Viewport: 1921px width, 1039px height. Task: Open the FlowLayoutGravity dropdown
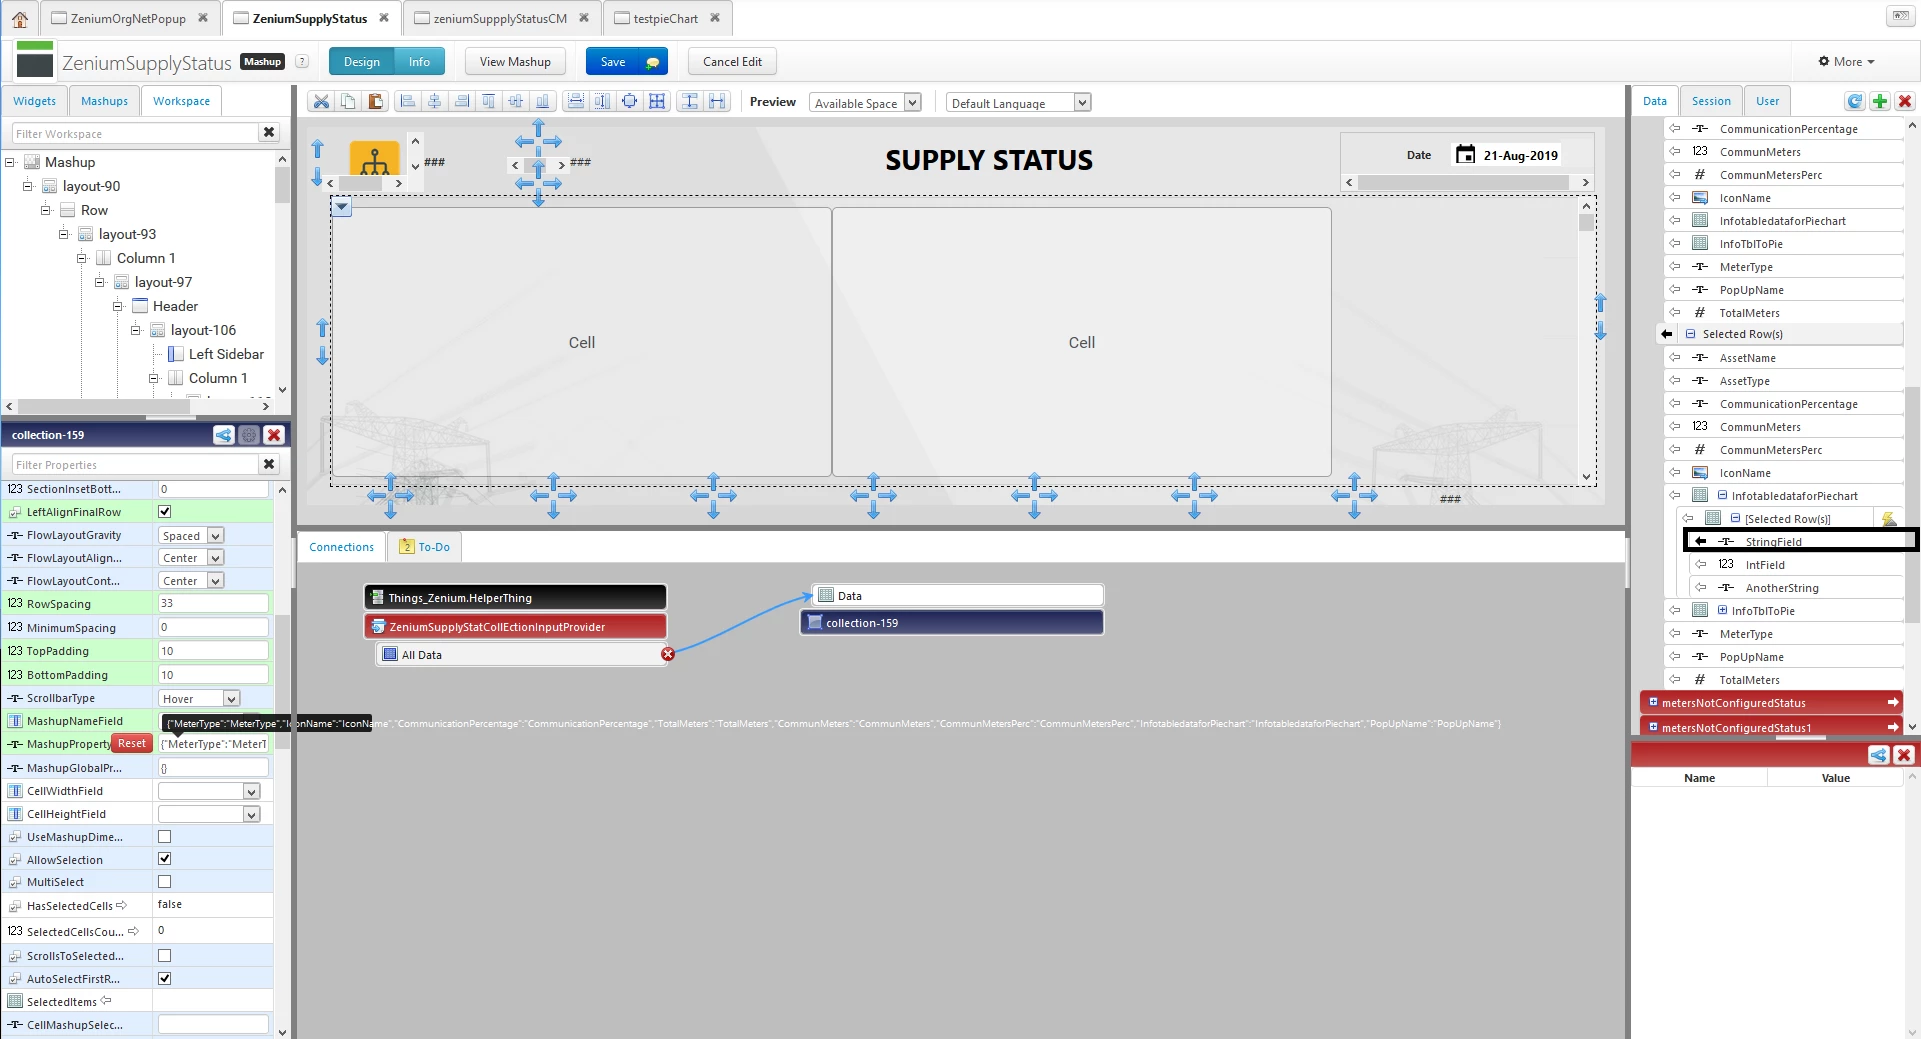coord(191,535)
